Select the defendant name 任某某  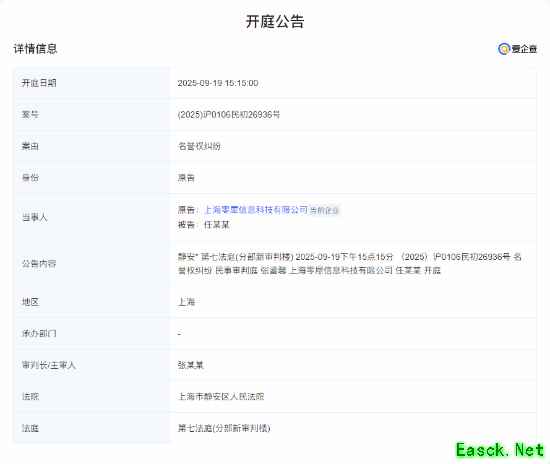(x=217, y=225)
